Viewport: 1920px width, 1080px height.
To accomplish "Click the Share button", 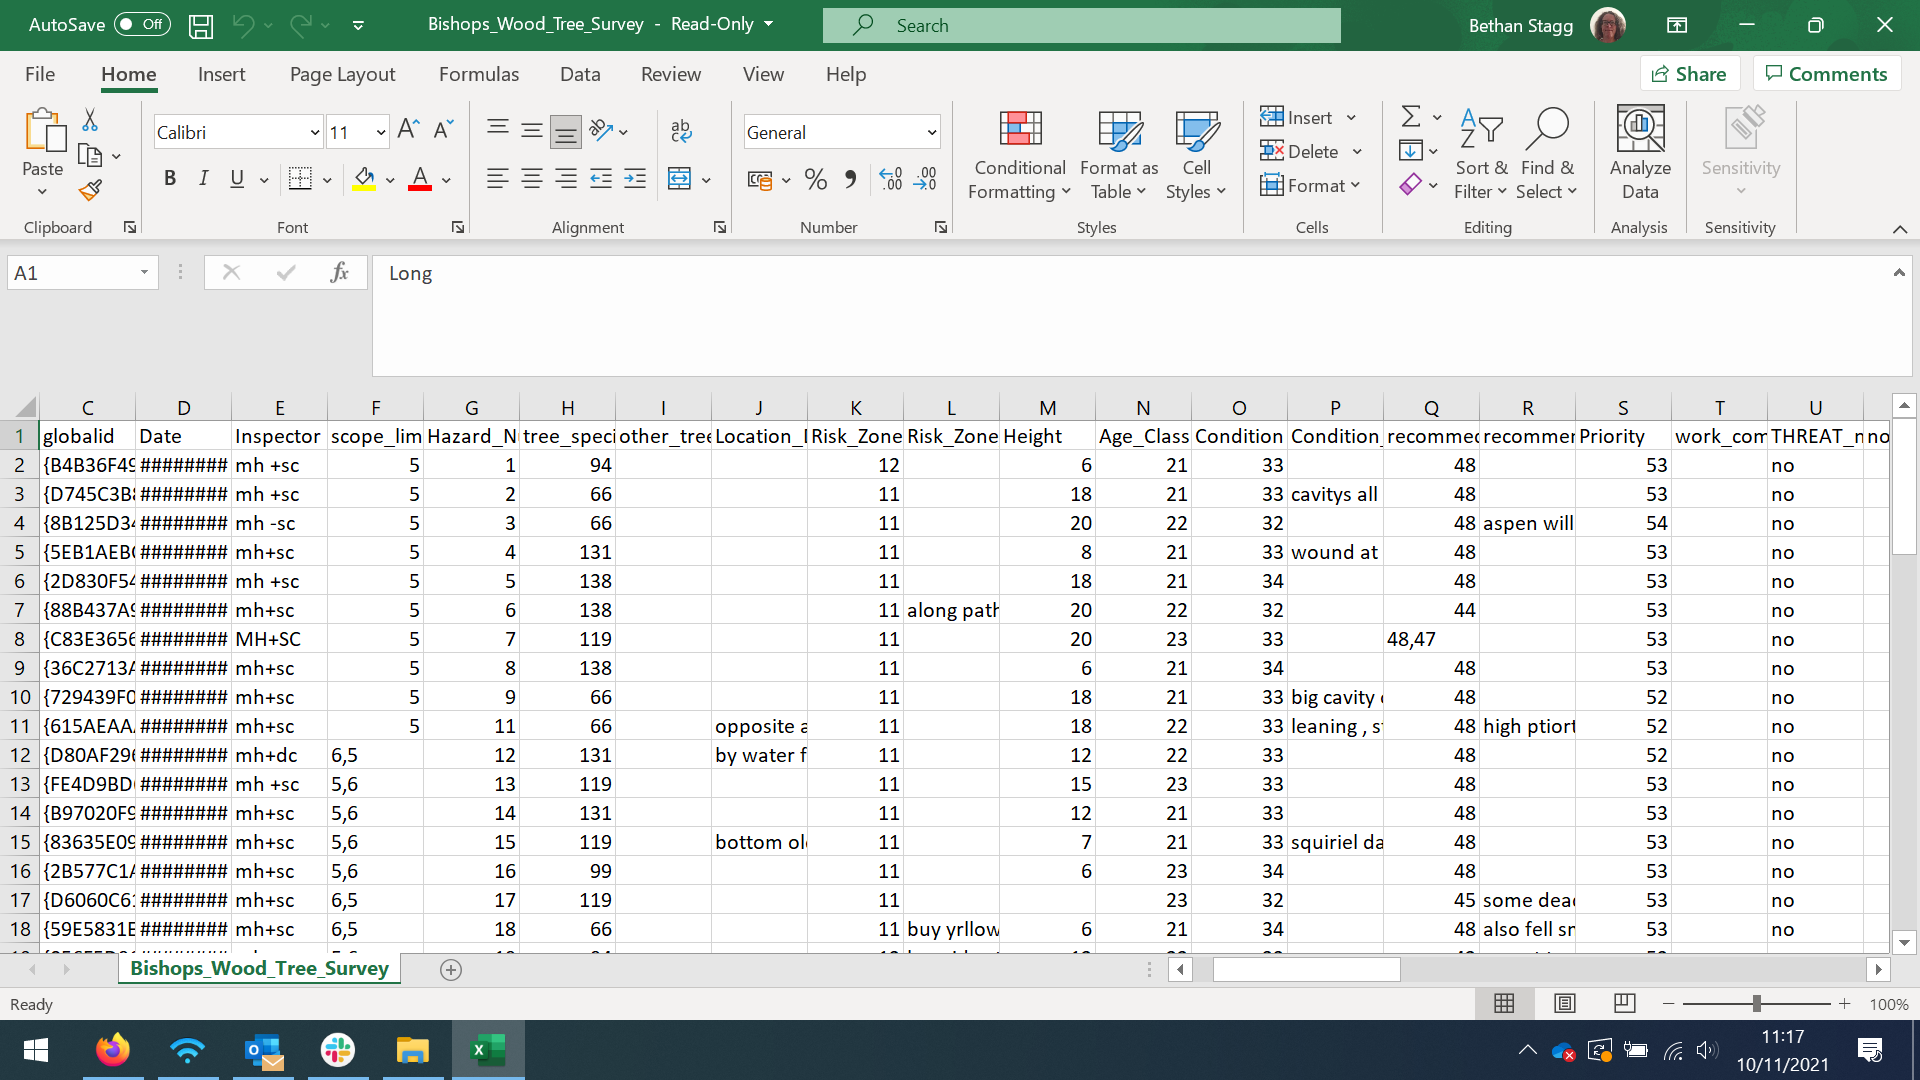I will (x=1689, y=74).
